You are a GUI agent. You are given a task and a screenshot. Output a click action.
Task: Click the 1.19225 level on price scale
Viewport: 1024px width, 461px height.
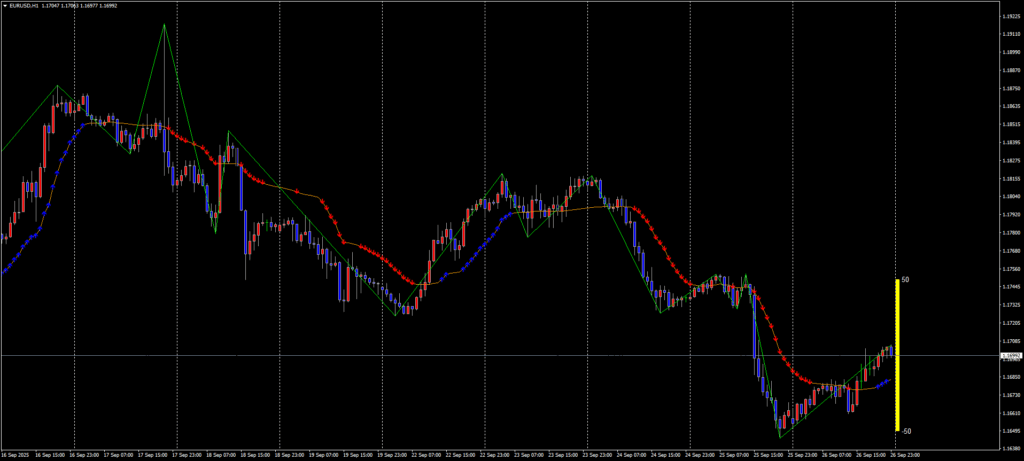tap(1010, 15)
